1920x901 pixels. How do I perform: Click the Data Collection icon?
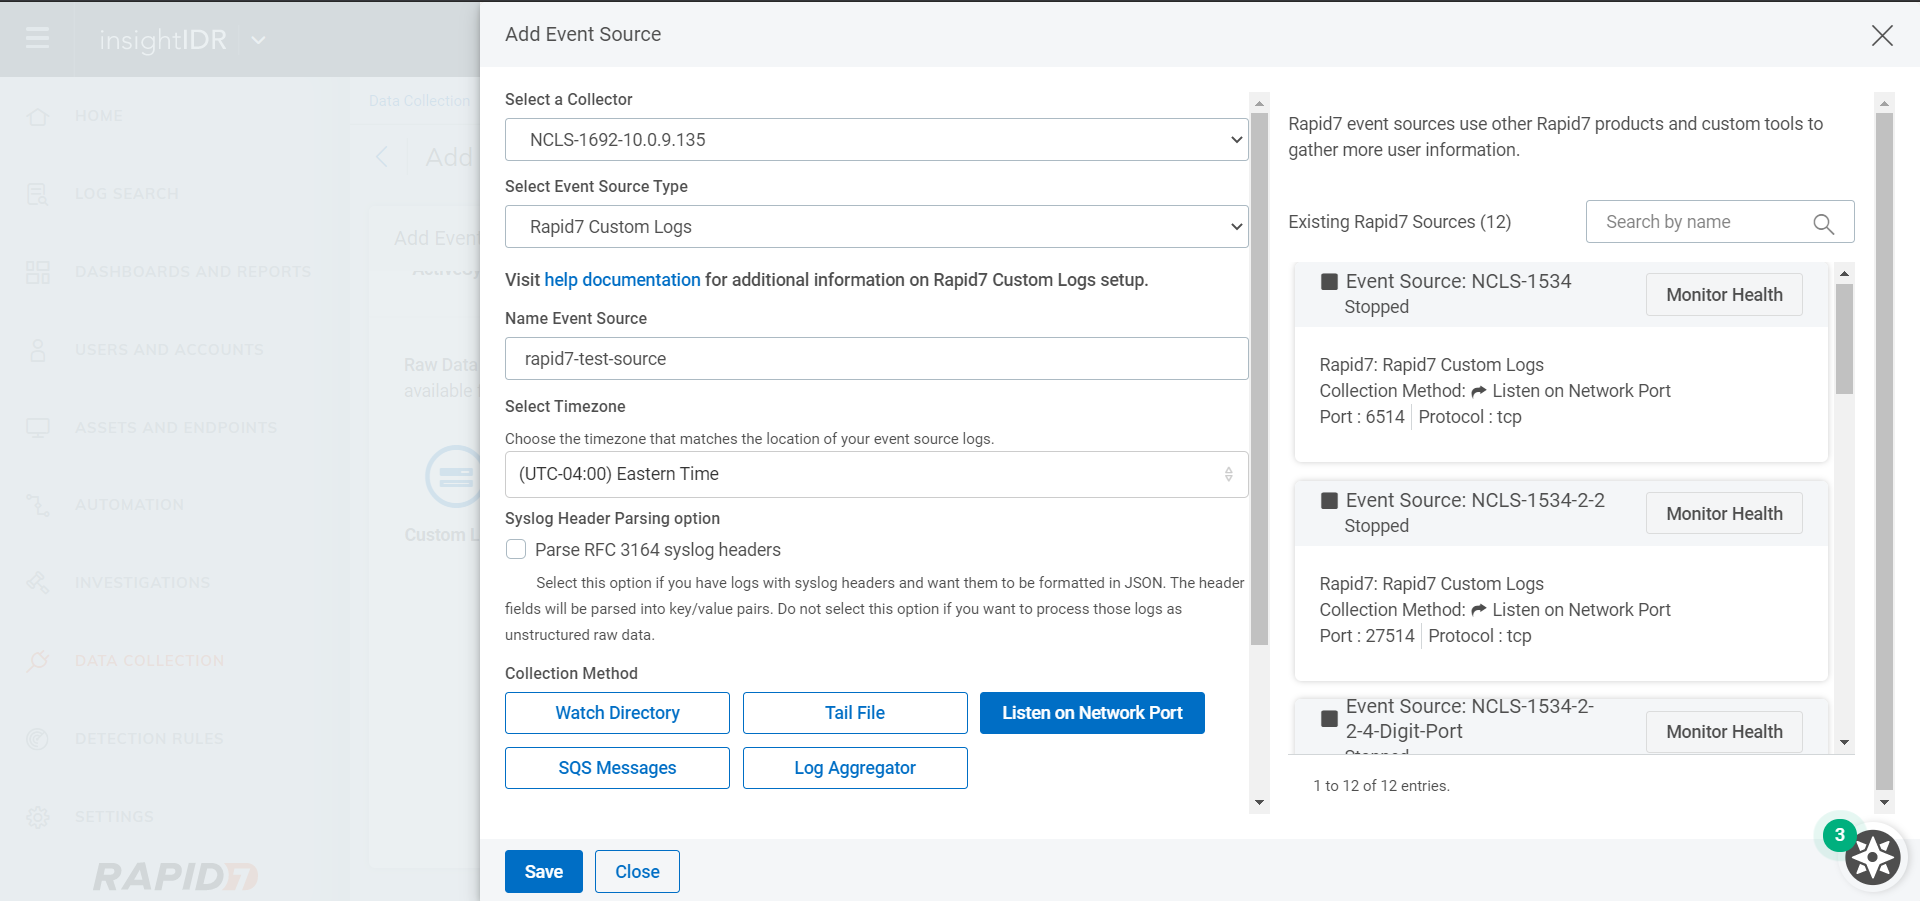[x=38, y=661]
